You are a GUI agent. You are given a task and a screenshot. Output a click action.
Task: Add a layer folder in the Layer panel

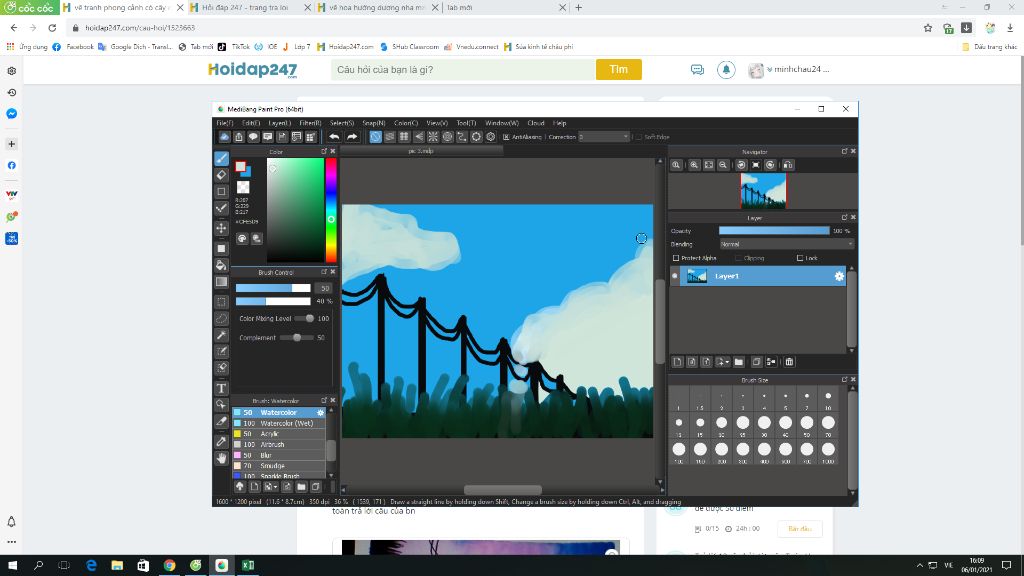click(x=739, y=362)
